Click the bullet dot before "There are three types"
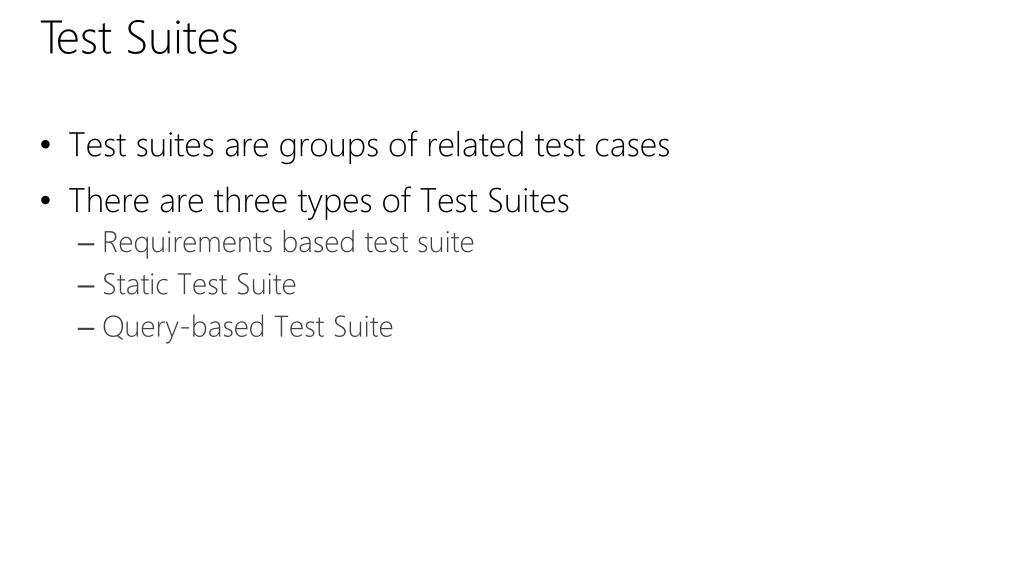1024x576 pixels. (x=45, y=200)
